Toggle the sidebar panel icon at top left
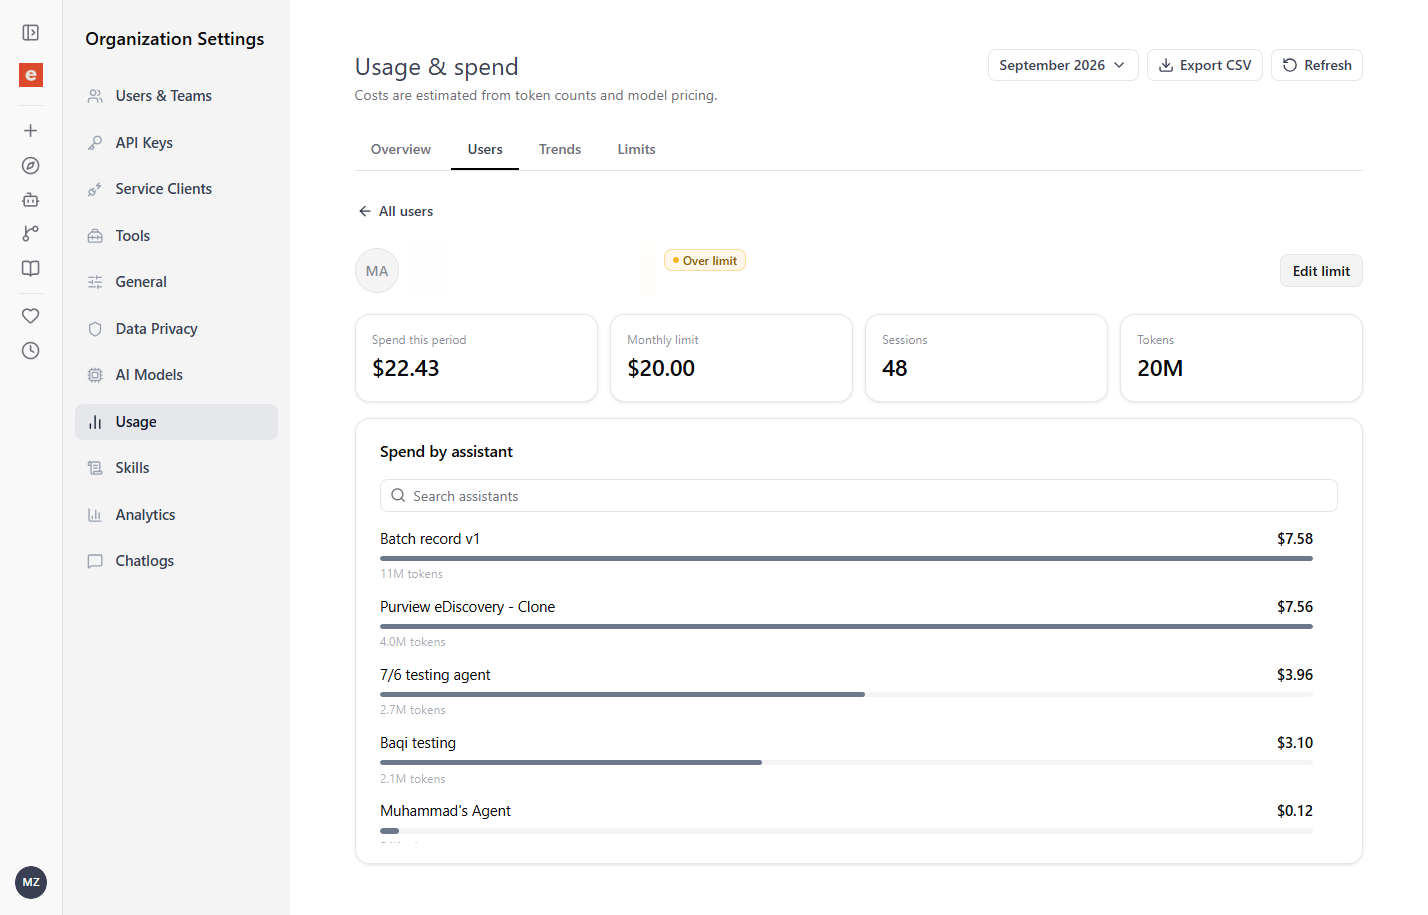The height and width of the screenshot is (915, 1428). pyautogui.click(x=31, y=33)
